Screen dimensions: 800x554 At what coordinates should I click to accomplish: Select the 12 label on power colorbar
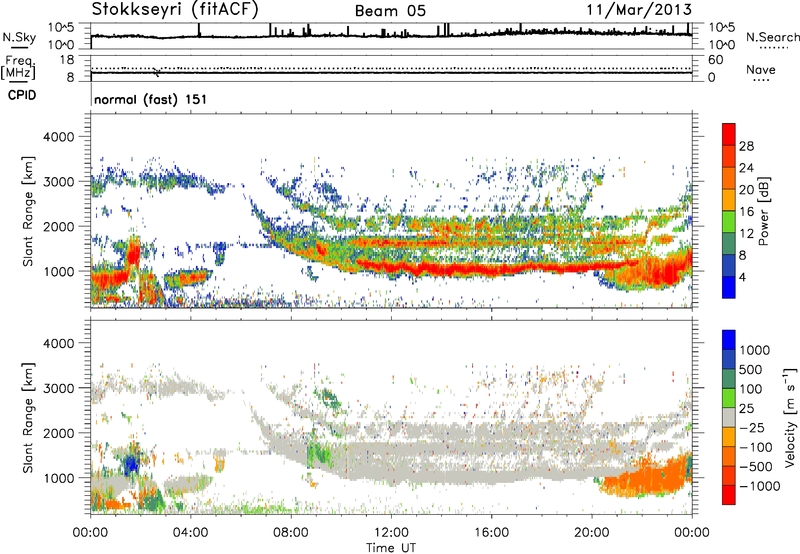[x=746, y=234]
